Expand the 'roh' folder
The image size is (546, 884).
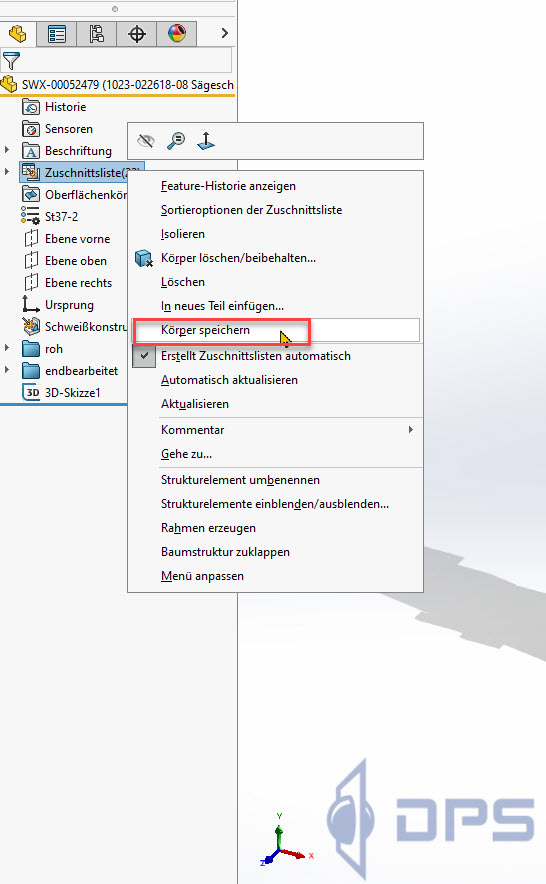[7, 348]
